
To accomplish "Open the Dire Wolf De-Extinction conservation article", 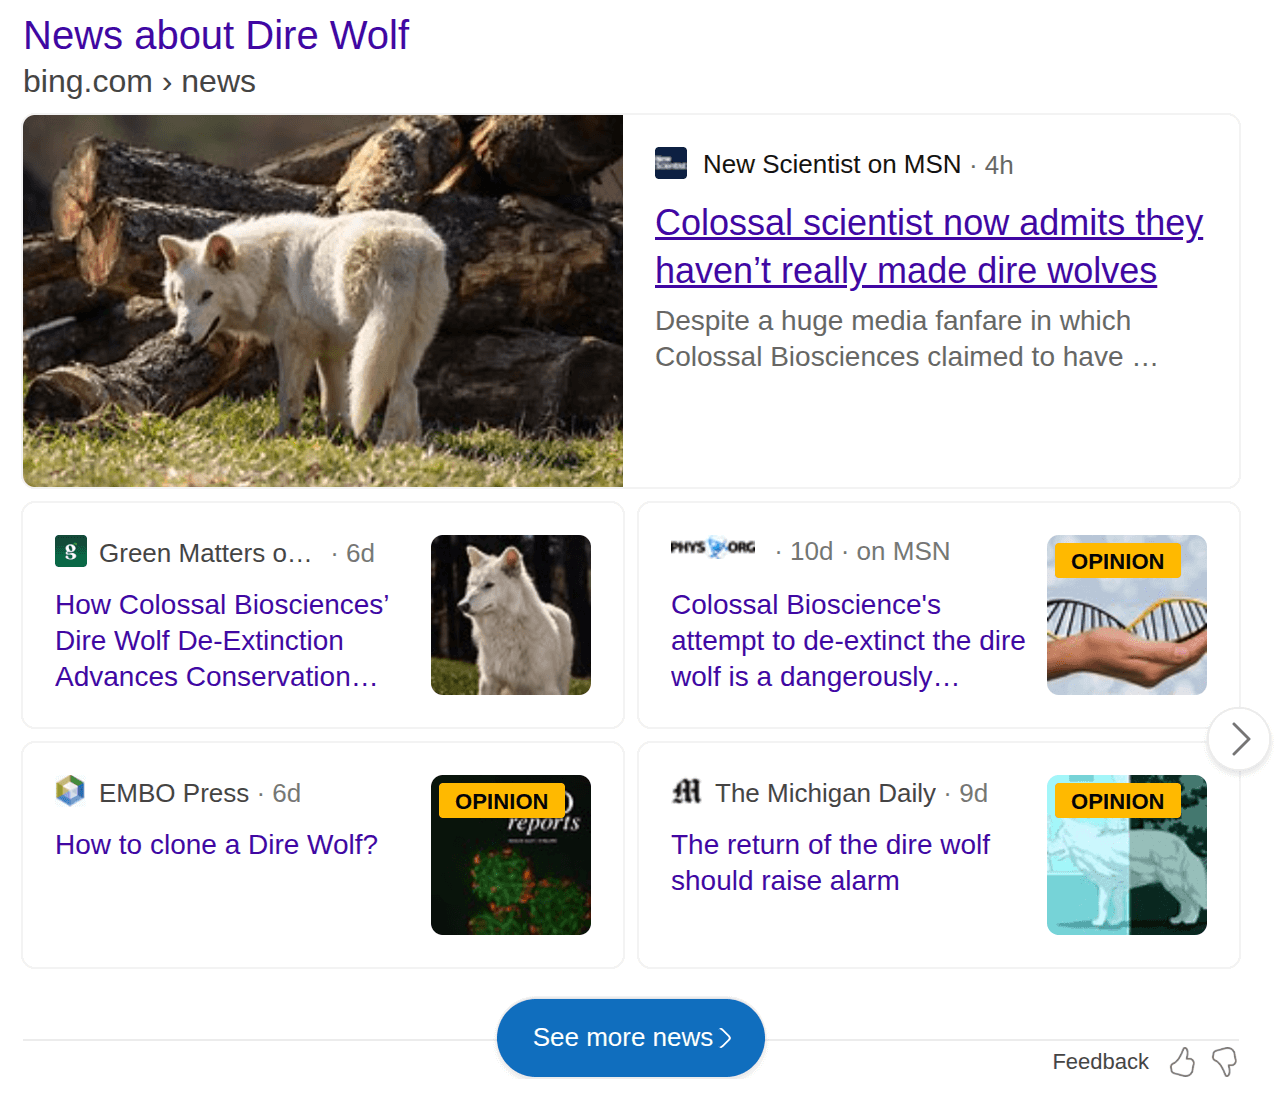I will pyautogui.click(x=222, y=640).
